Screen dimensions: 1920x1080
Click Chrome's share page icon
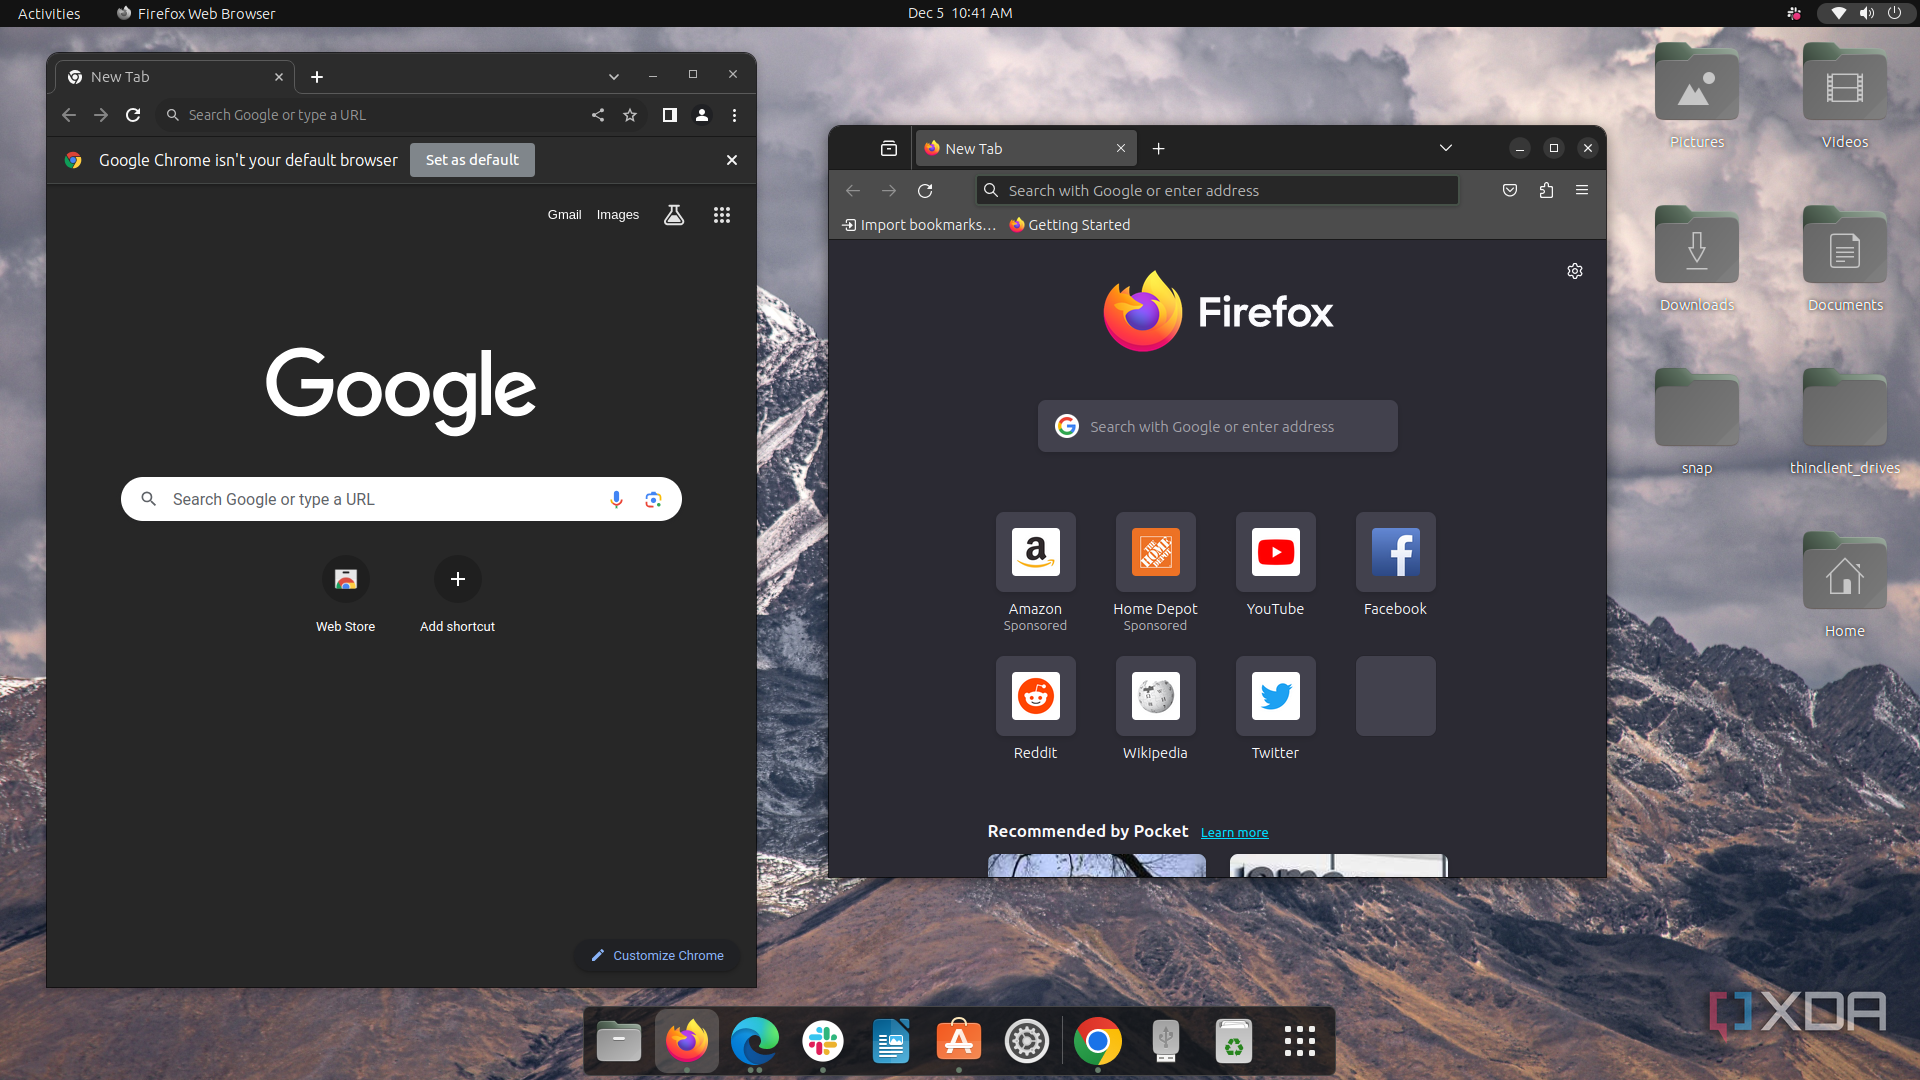tap(598, 115)
